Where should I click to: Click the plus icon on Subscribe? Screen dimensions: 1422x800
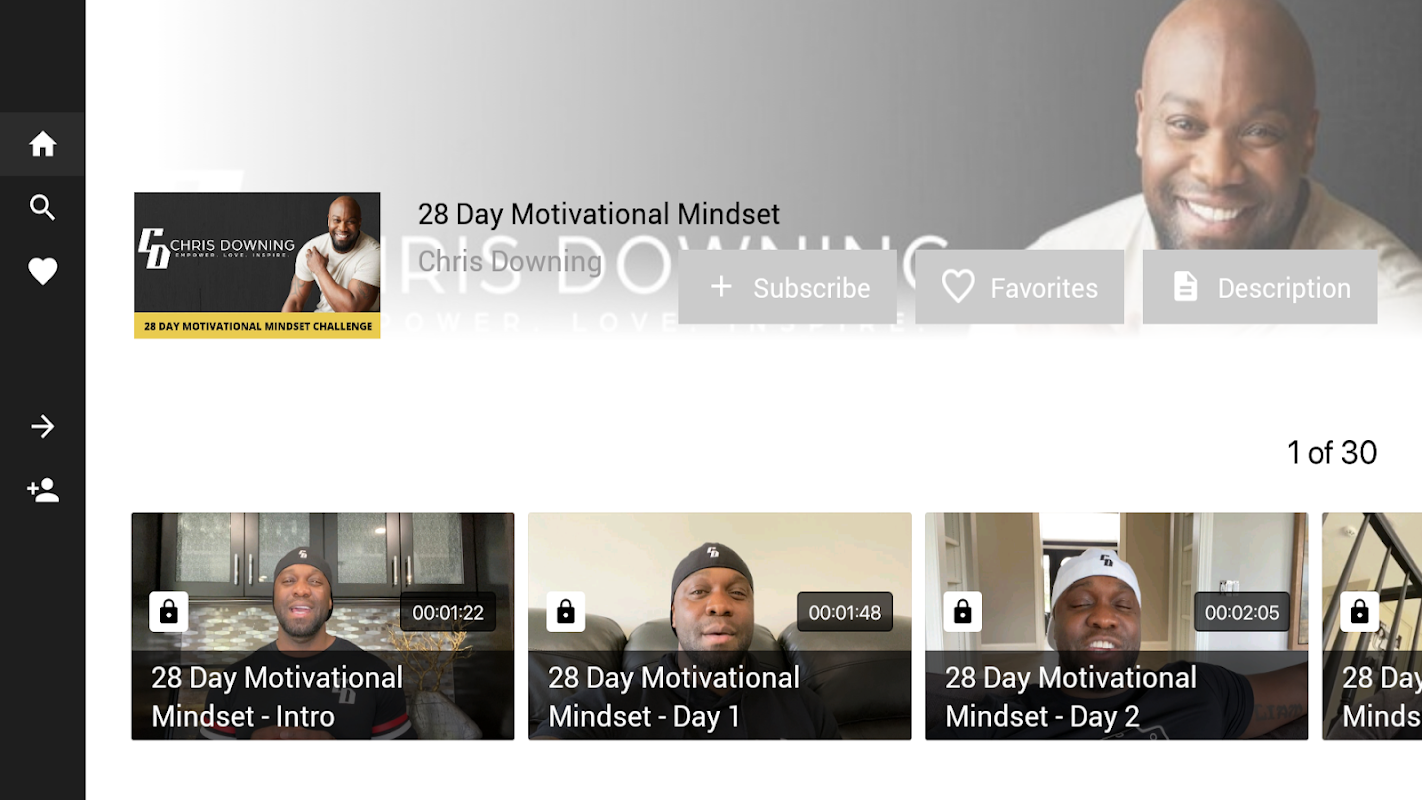(721, 287)
